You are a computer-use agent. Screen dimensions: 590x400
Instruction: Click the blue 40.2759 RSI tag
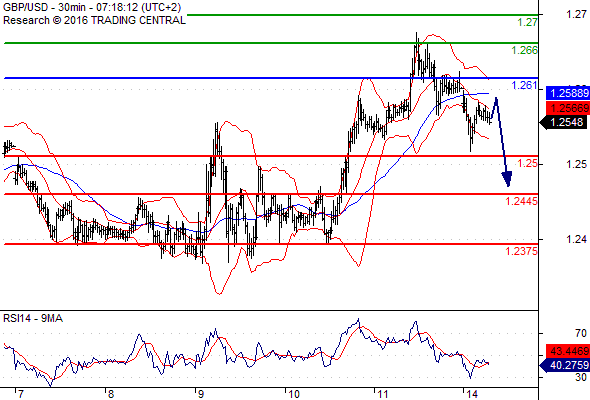pos(565,365)
